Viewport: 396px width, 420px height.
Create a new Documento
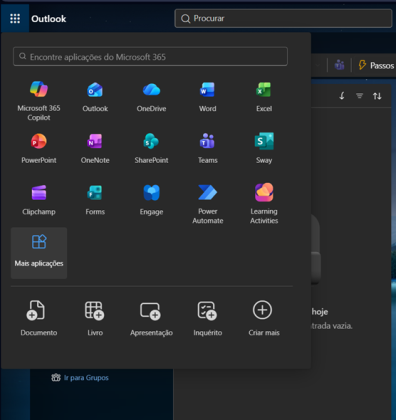pos(39,318)
